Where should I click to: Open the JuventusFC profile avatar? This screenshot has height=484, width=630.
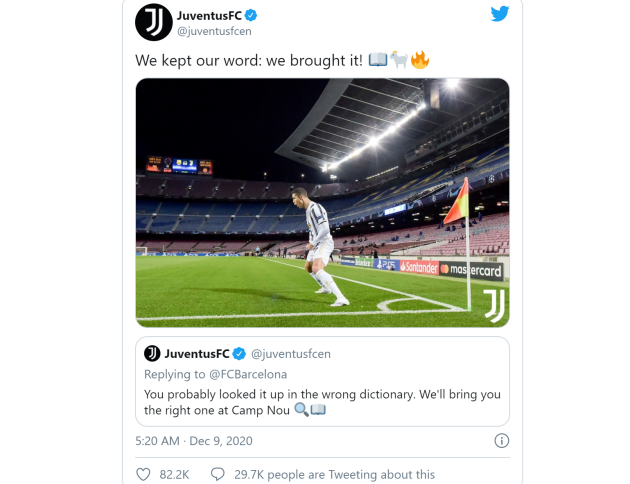tap(154, 22)
